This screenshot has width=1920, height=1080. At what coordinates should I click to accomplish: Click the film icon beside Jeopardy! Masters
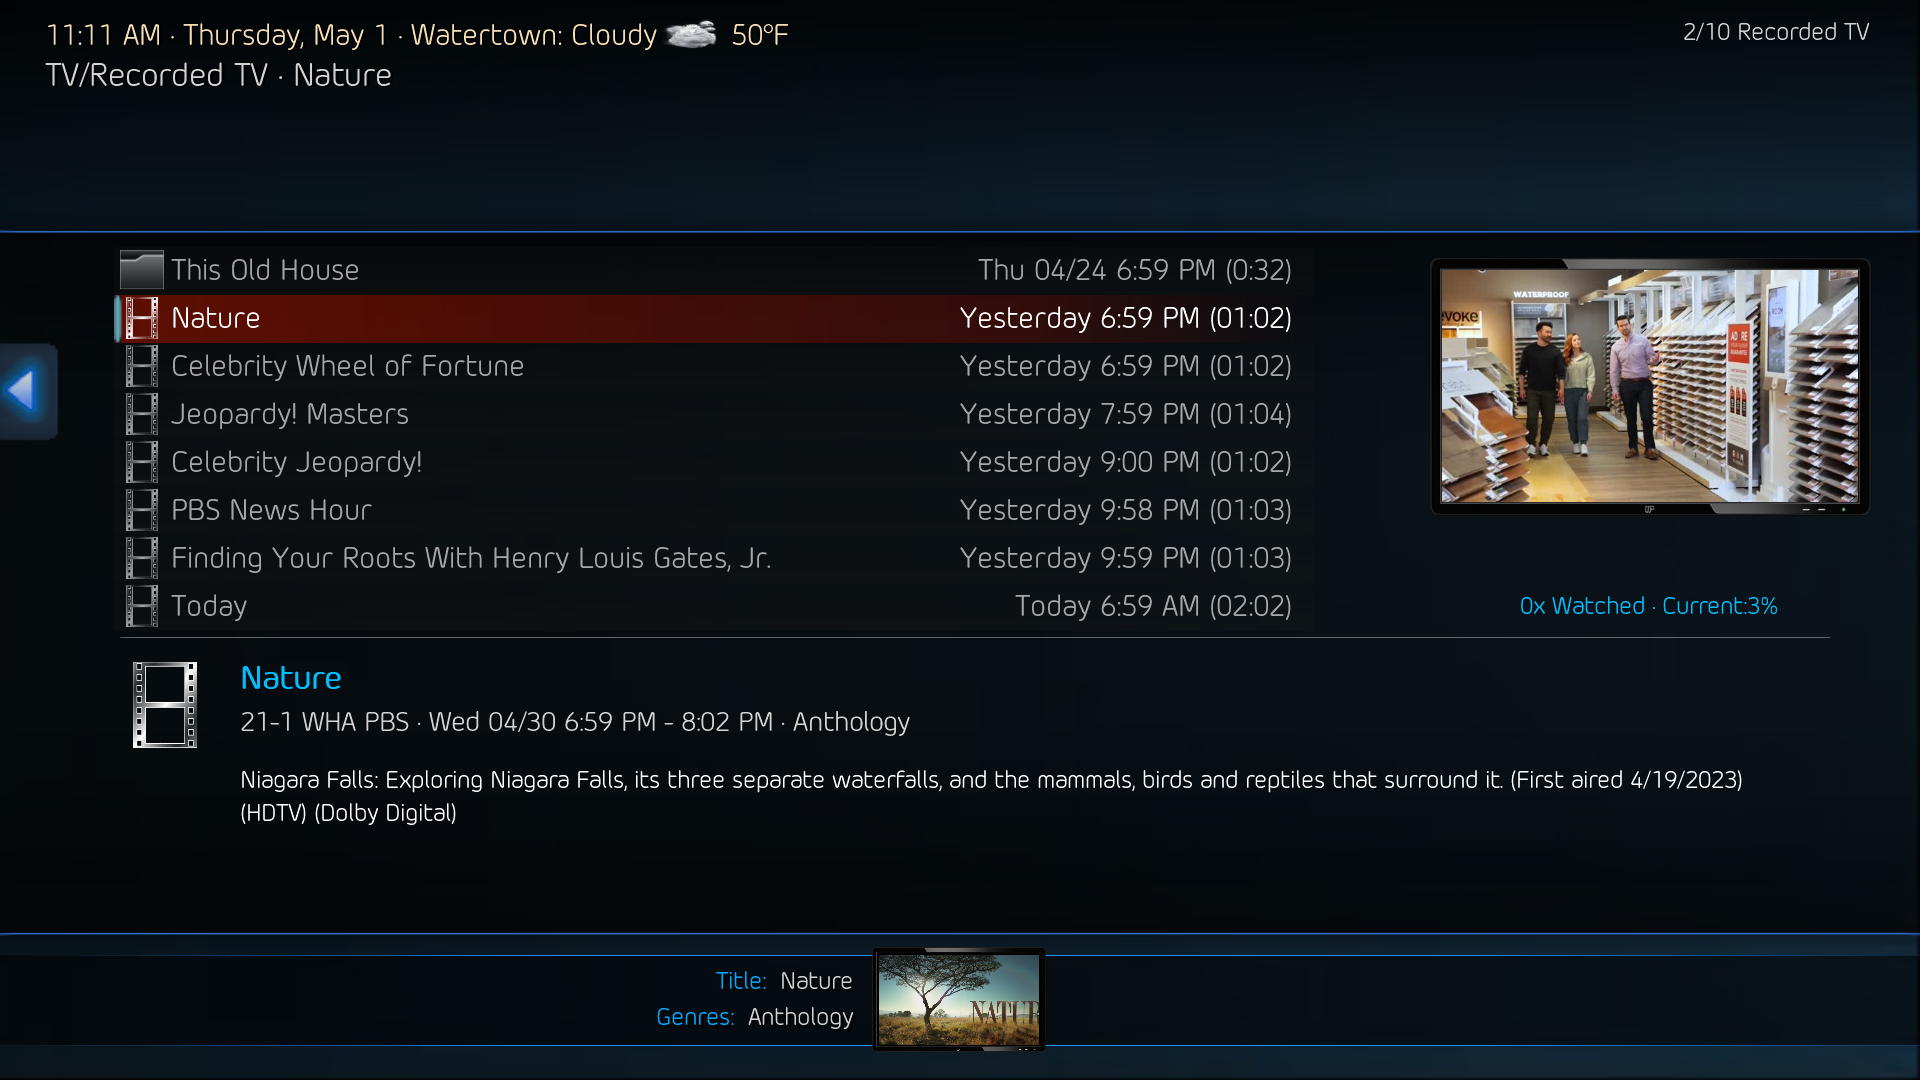click(x=142, y=414)
